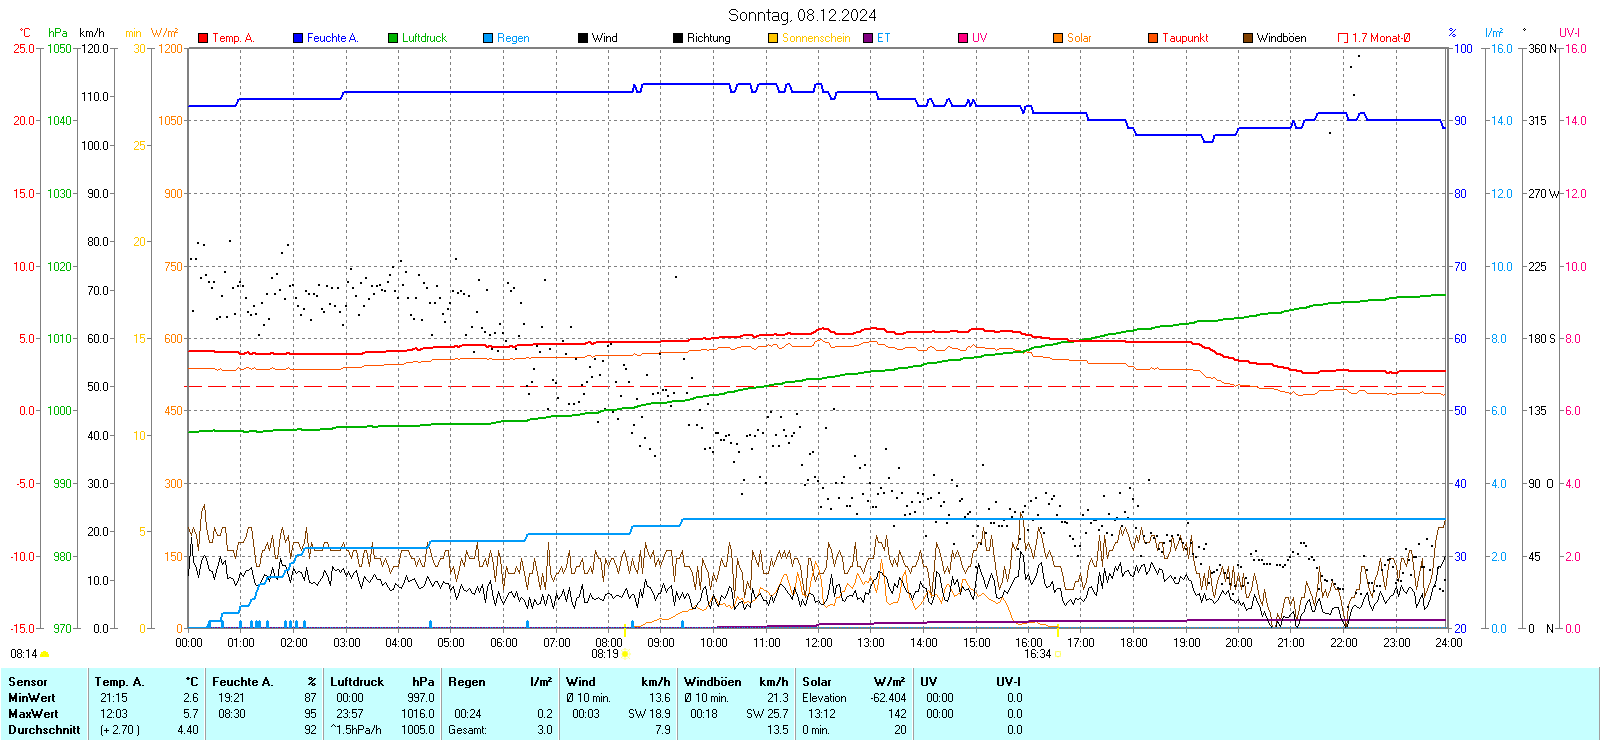Click the light blue Regen legend square
This screenshot has width=1600, height=740.
click(488, 38)
